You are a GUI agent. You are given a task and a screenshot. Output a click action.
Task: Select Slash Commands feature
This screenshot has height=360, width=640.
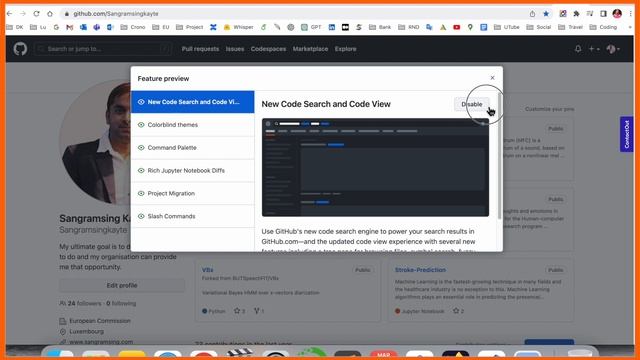click(x=193, y=216)
